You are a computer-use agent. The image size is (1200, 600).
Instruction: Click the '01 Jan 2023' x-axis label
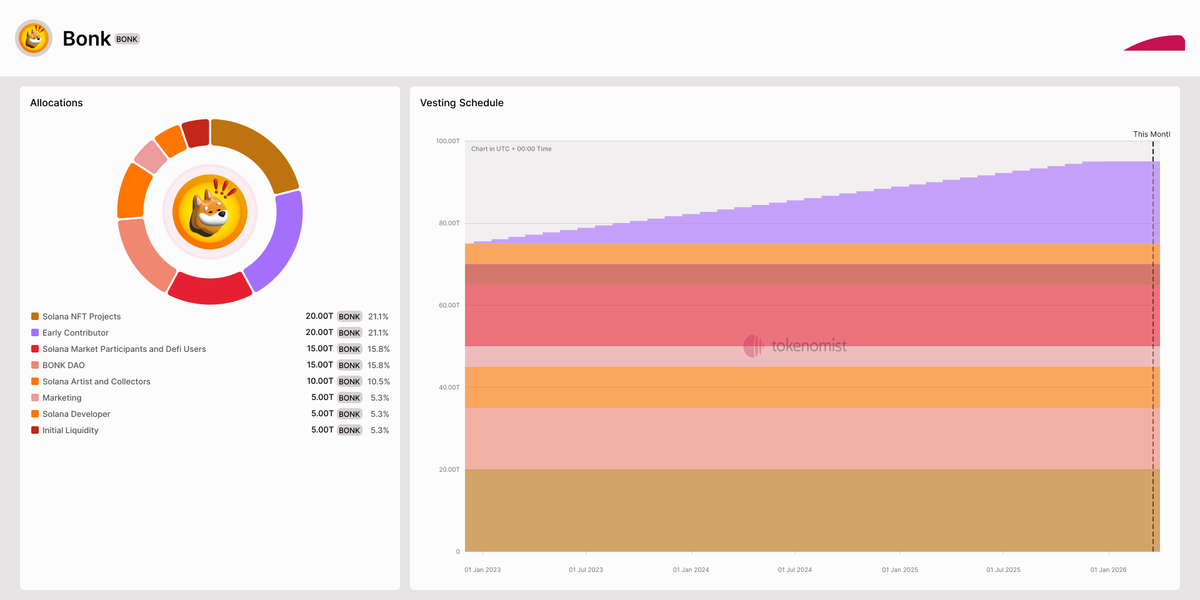coord(483,570)
